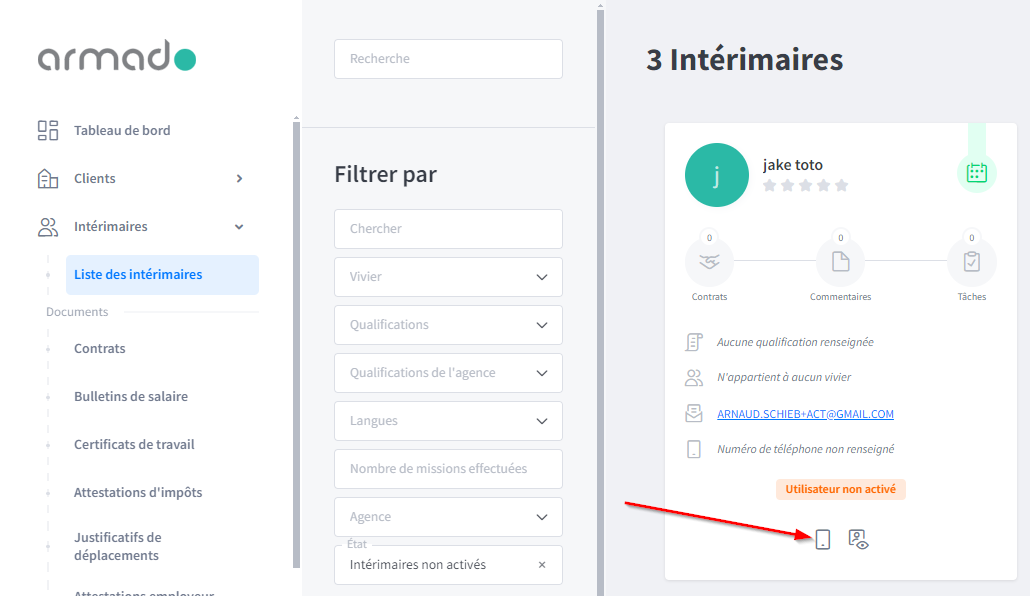1030x596 pixels.
Task: Open Attestations d'impôts
Action: 138,492
